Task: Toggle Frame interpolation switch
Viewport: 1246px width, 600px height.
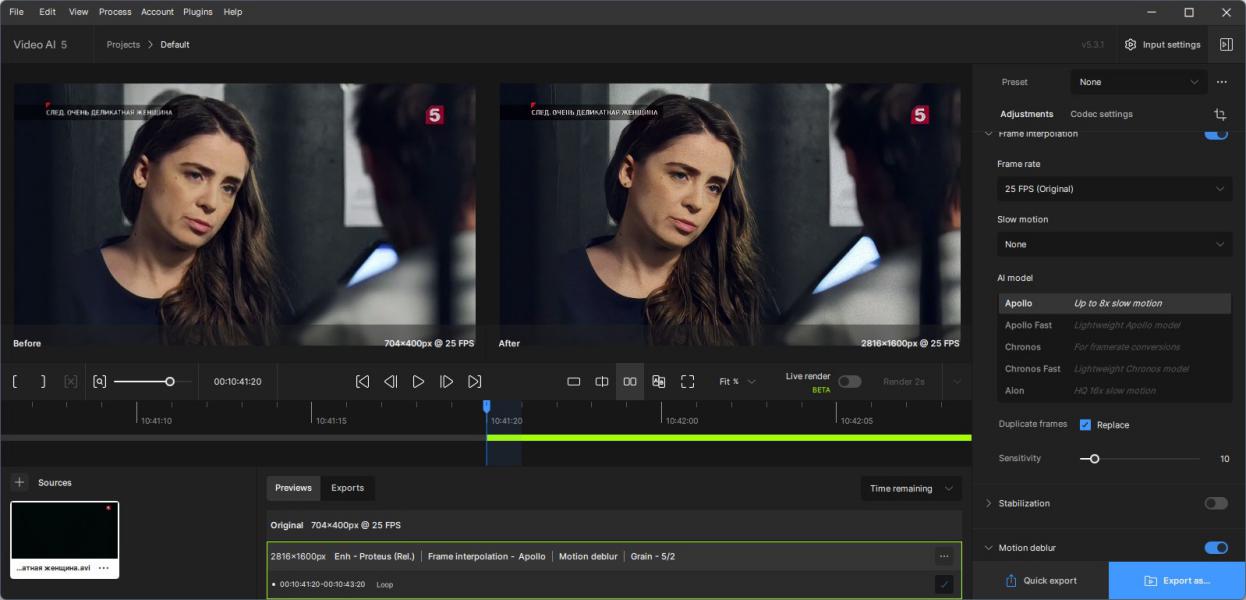Action: click(1216, 133)
